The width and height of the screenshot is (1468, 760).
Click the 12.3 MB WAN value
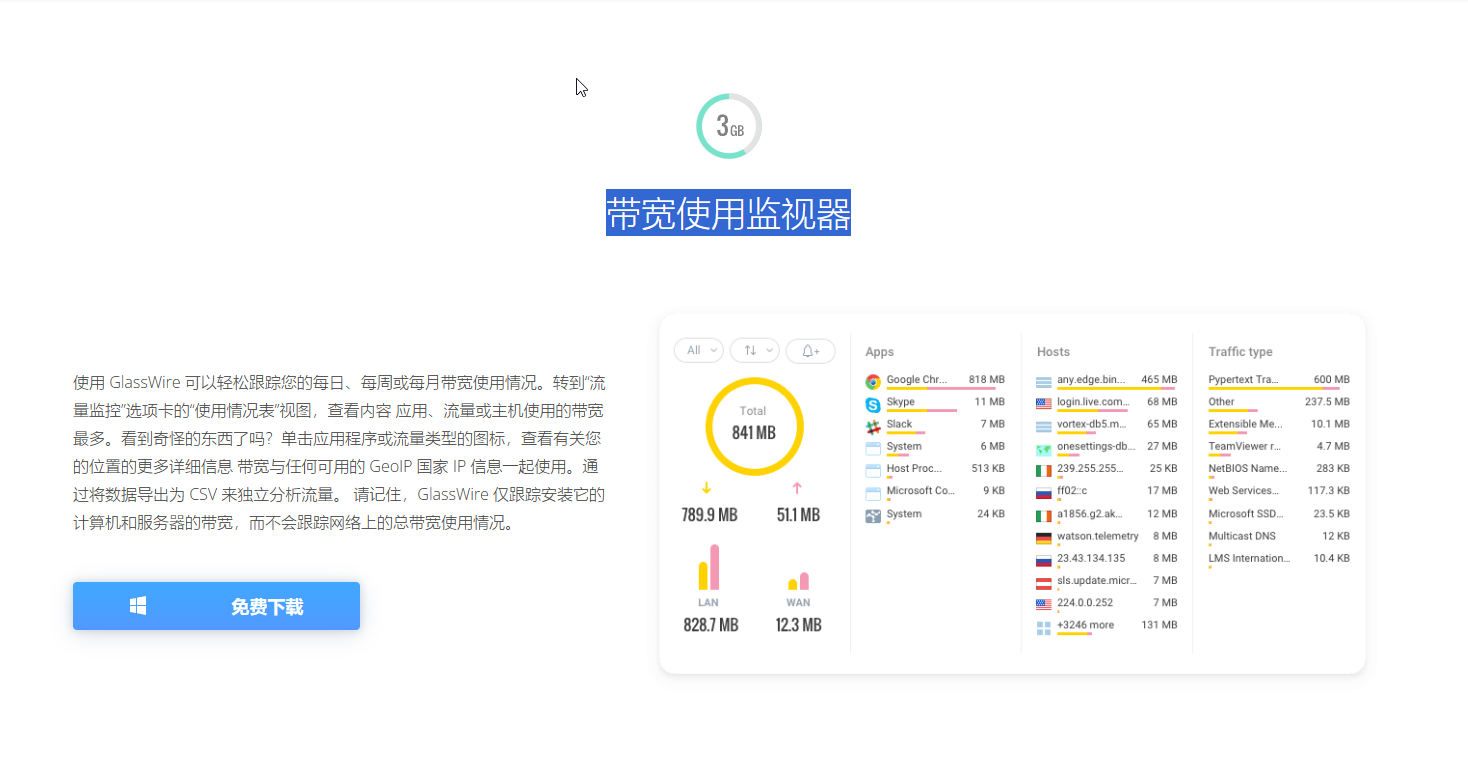798,625
